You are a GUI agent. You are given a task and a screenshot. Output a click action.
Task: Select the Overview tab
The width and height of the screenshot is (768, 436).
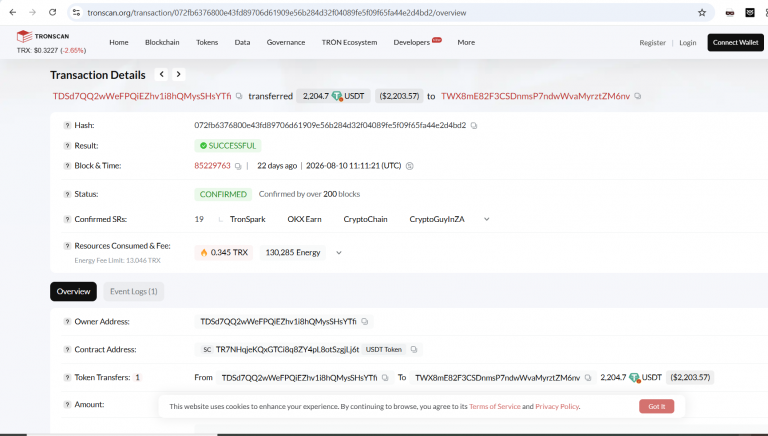pos(73,291)
